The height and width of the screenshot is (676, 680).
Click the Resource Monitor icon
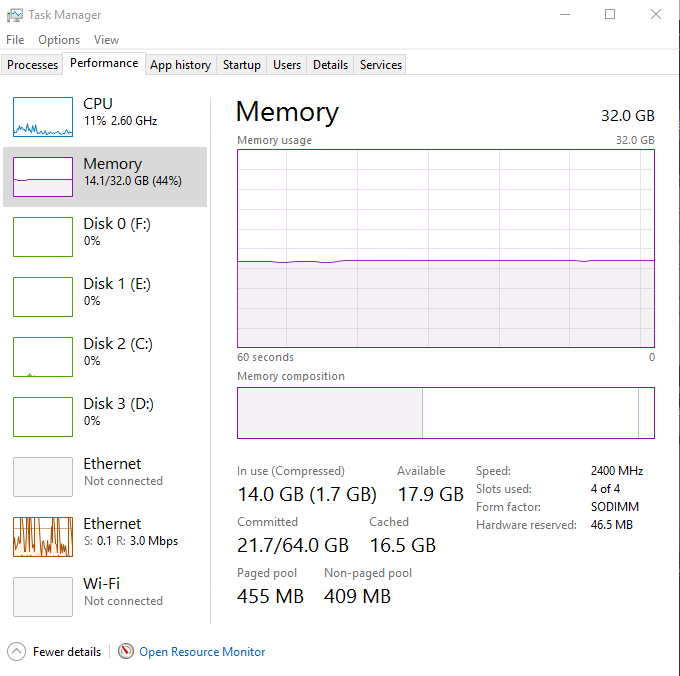point(126,651)
